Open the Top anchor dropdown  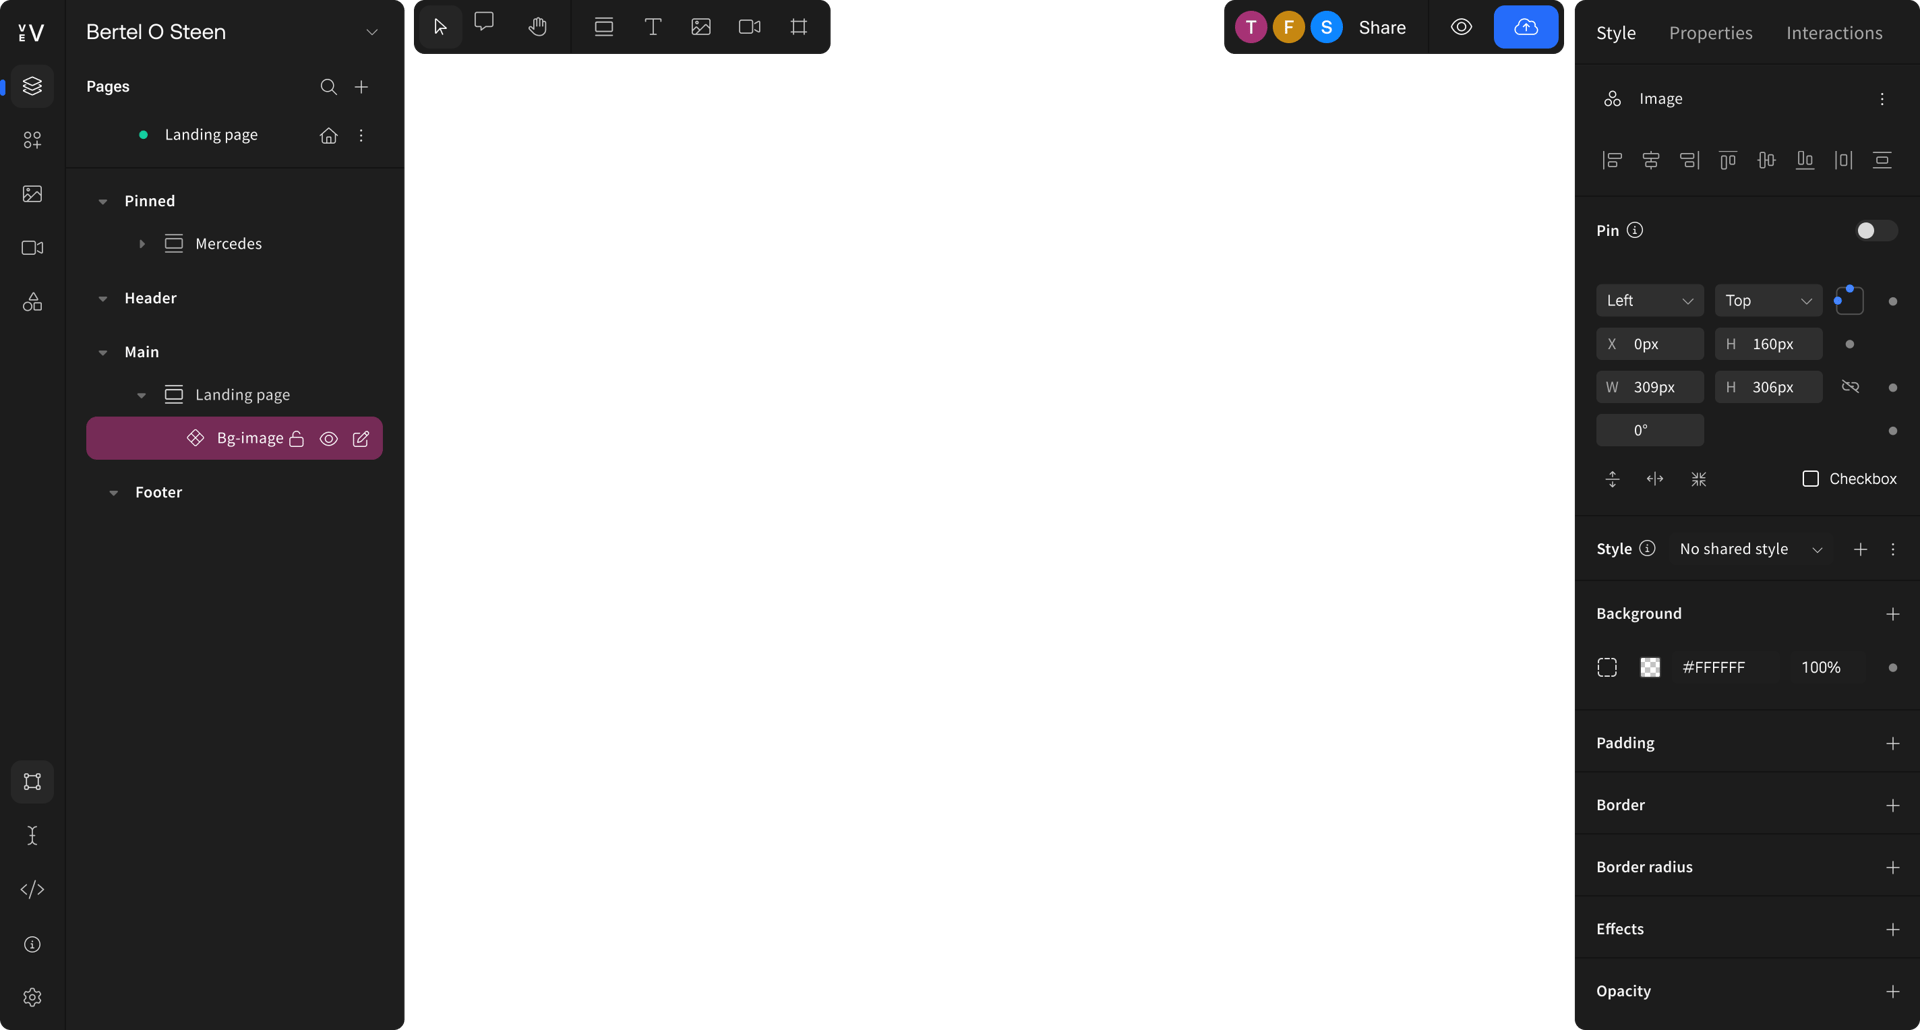[x=1768, y=300]
